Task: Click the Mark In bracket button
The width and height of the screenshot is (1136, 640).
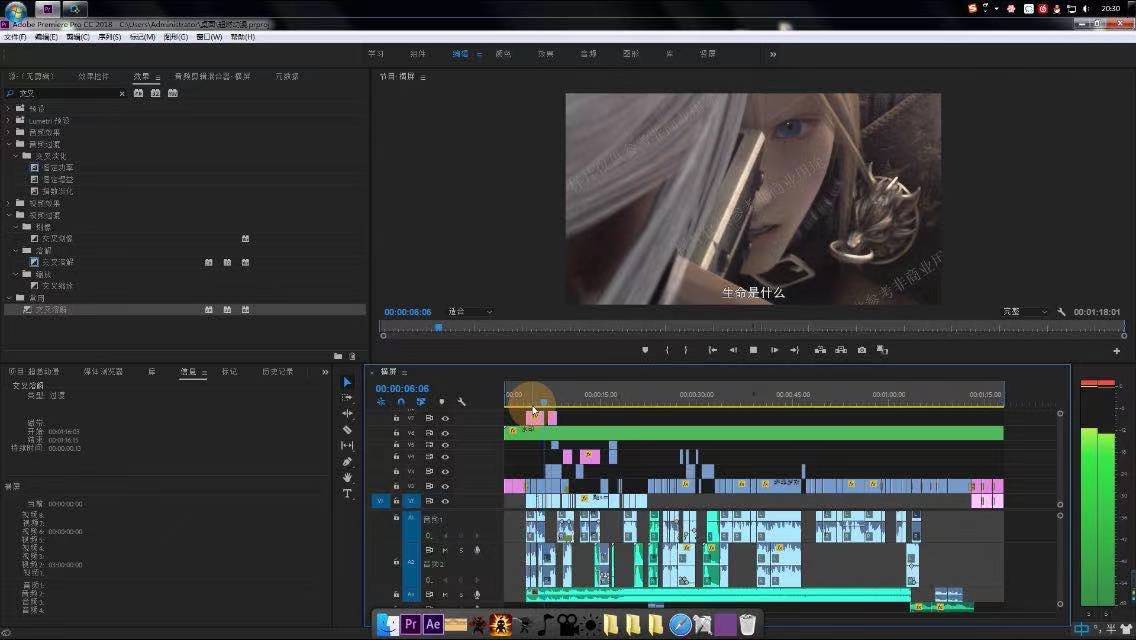Action: (x=667, y=350)
